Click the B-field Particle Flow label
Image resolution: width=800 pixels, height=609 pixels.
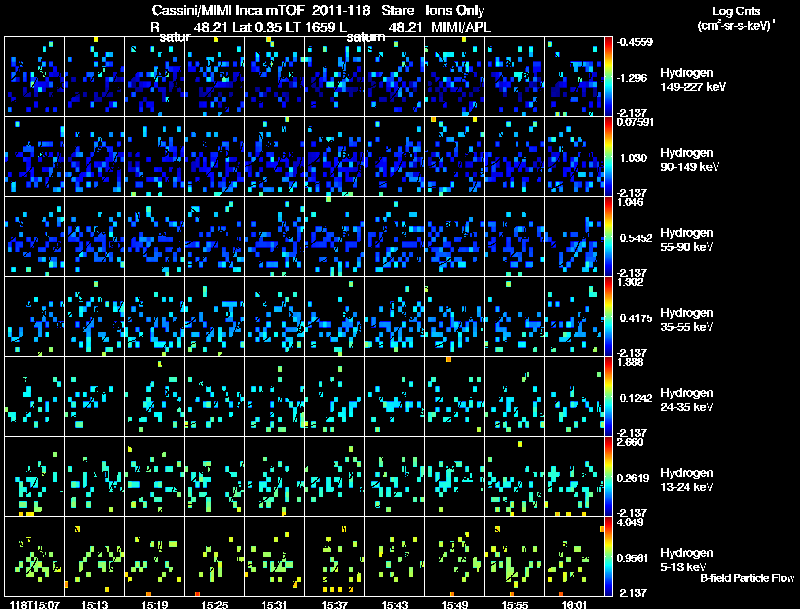coord(747,578)
